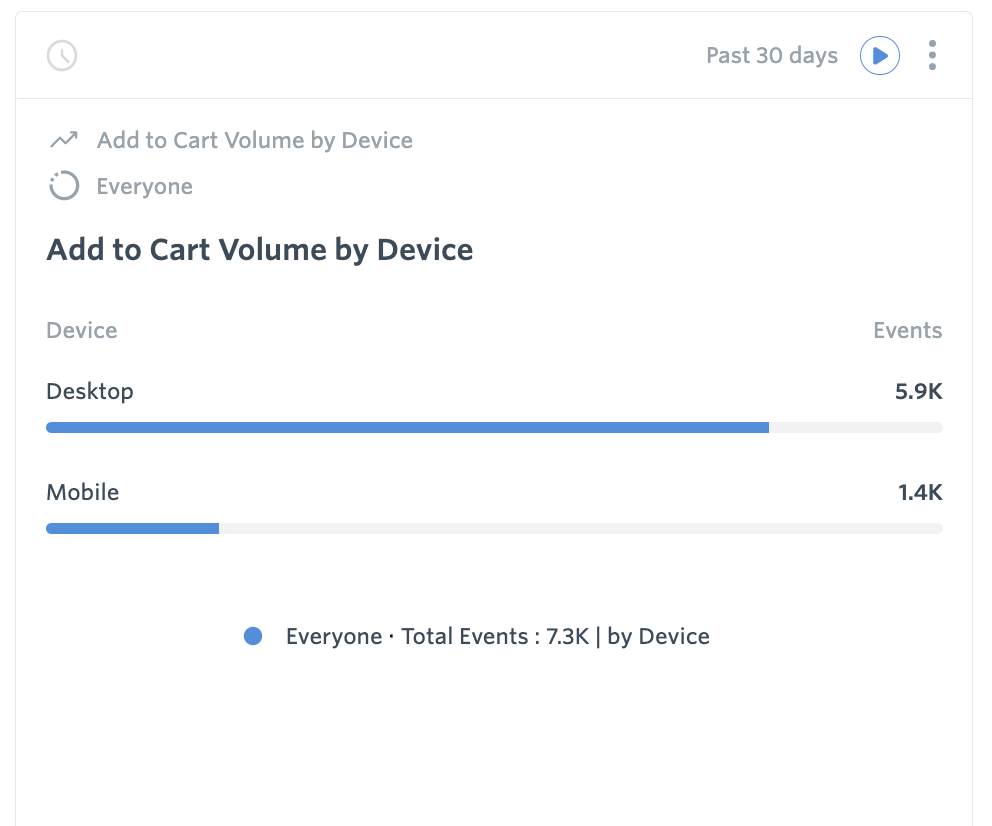The height and width of the screenshot is (826, 992).
Task: Click the unfilled part of Mobile bar
Action: point(580,528)
